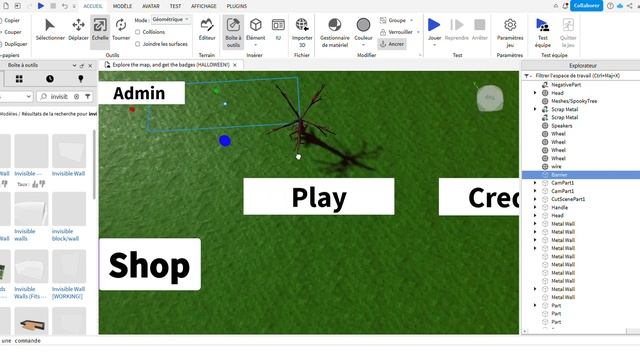Screen dimensions: 640x360
Task: Click the Explorer filter funnel icon
Action: (x=527, y=76)
